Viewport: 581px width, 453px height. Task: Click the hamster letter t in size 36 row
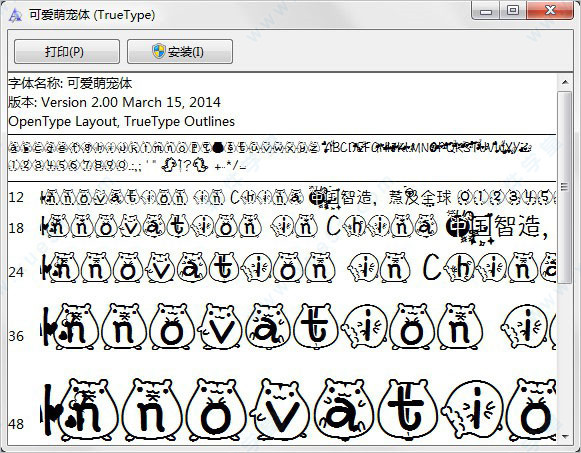click(316, 327)
